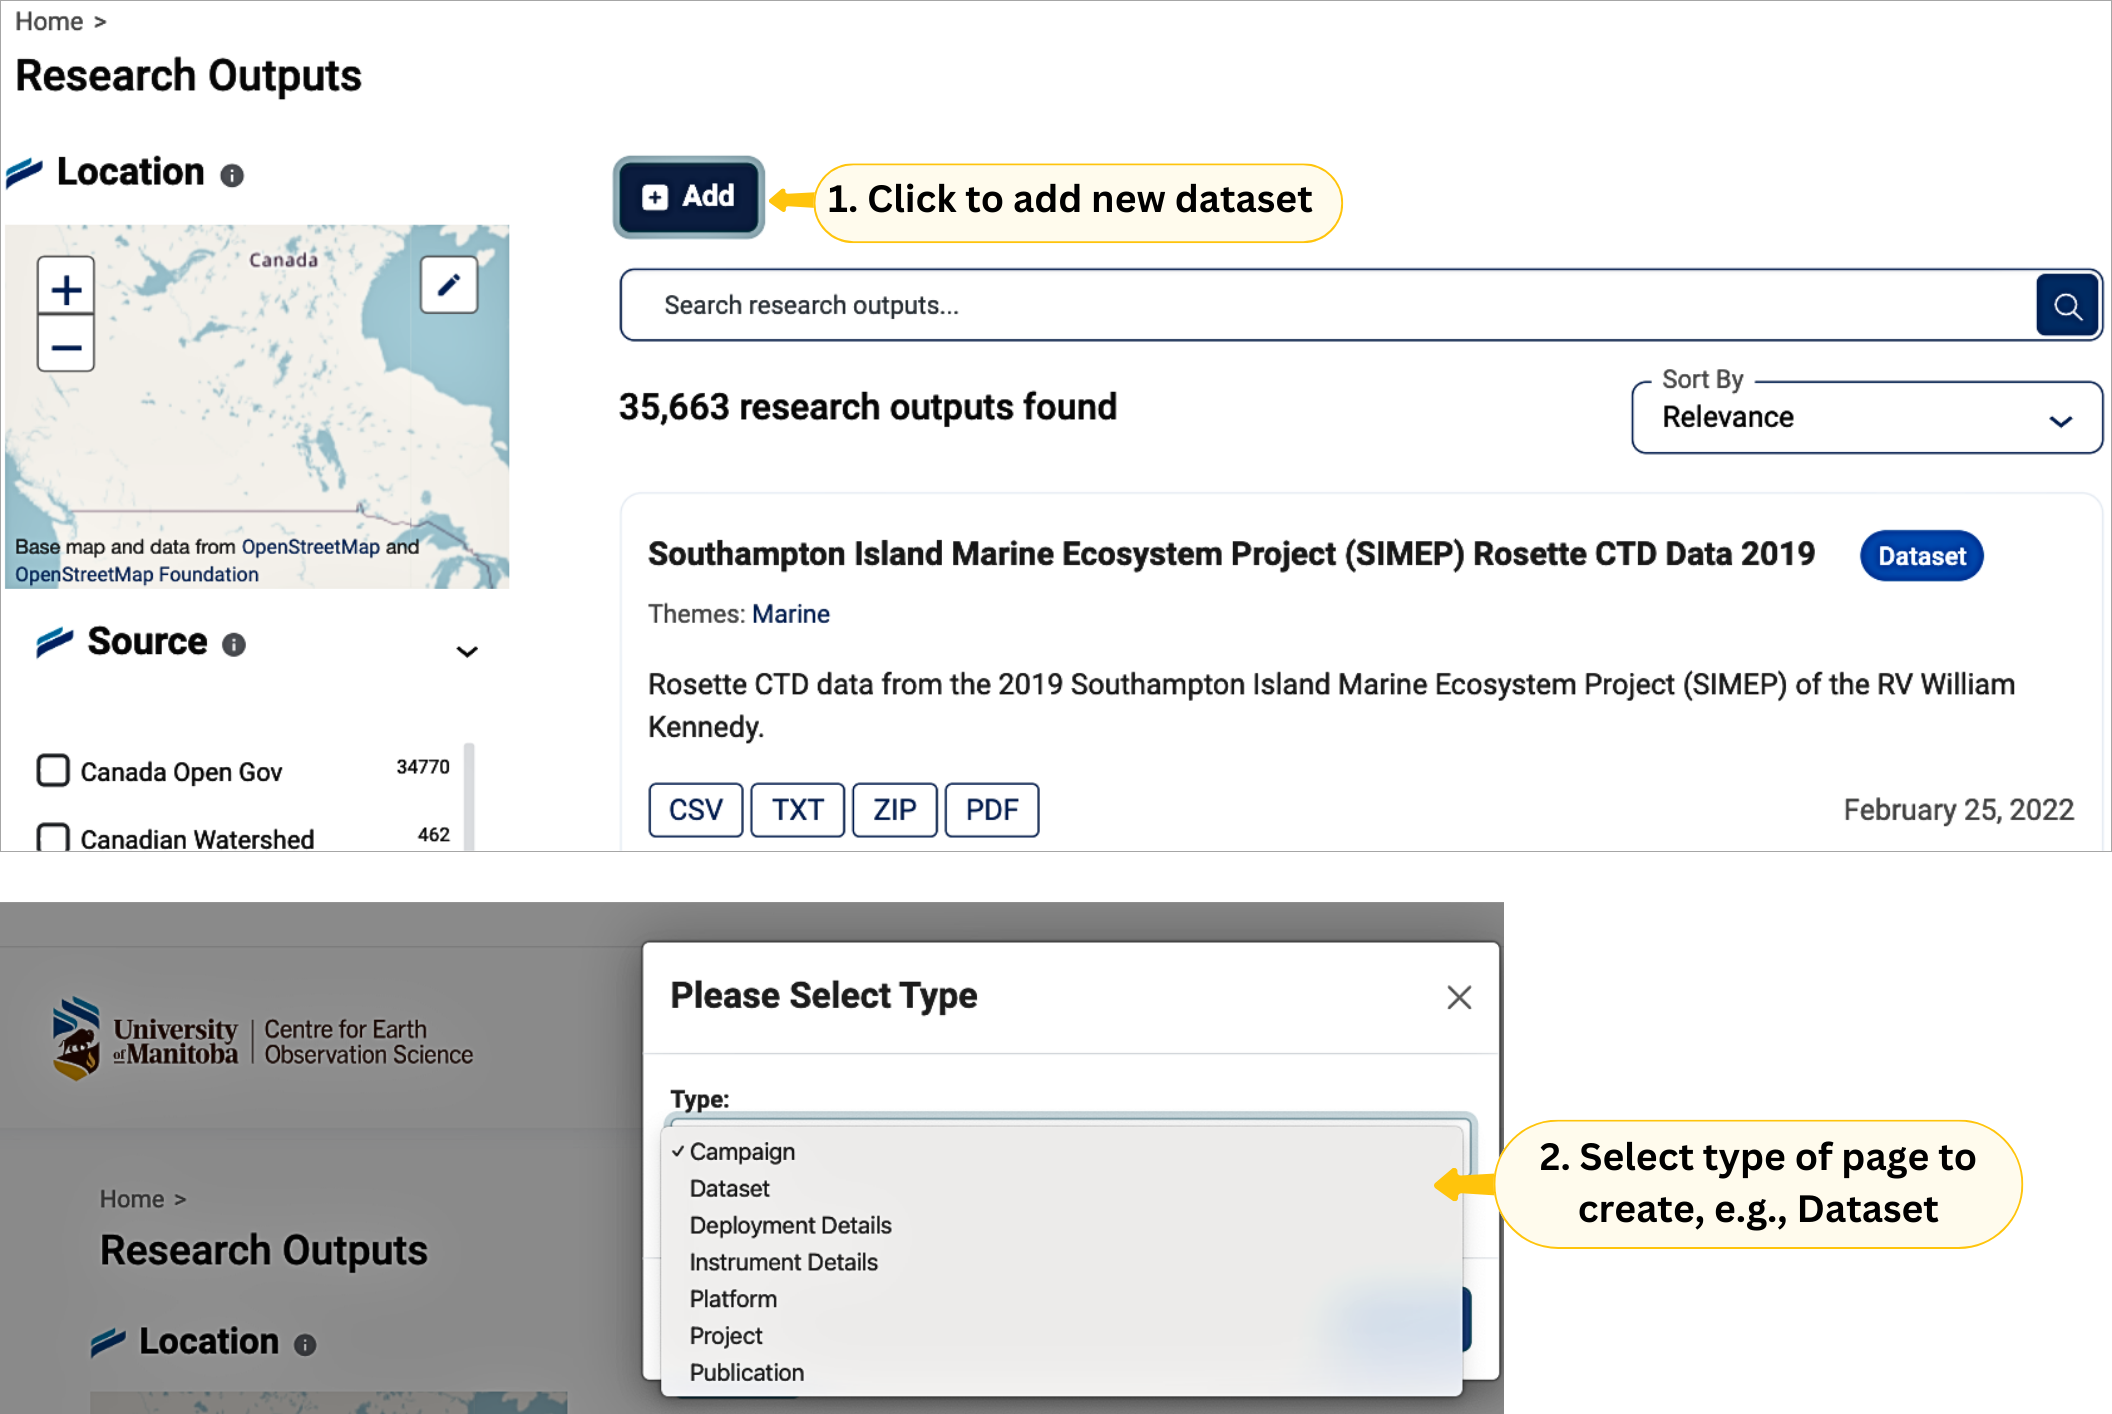Close the Please Select Type dialog
The image size is (2112, 1414).
pos(1458,997)
